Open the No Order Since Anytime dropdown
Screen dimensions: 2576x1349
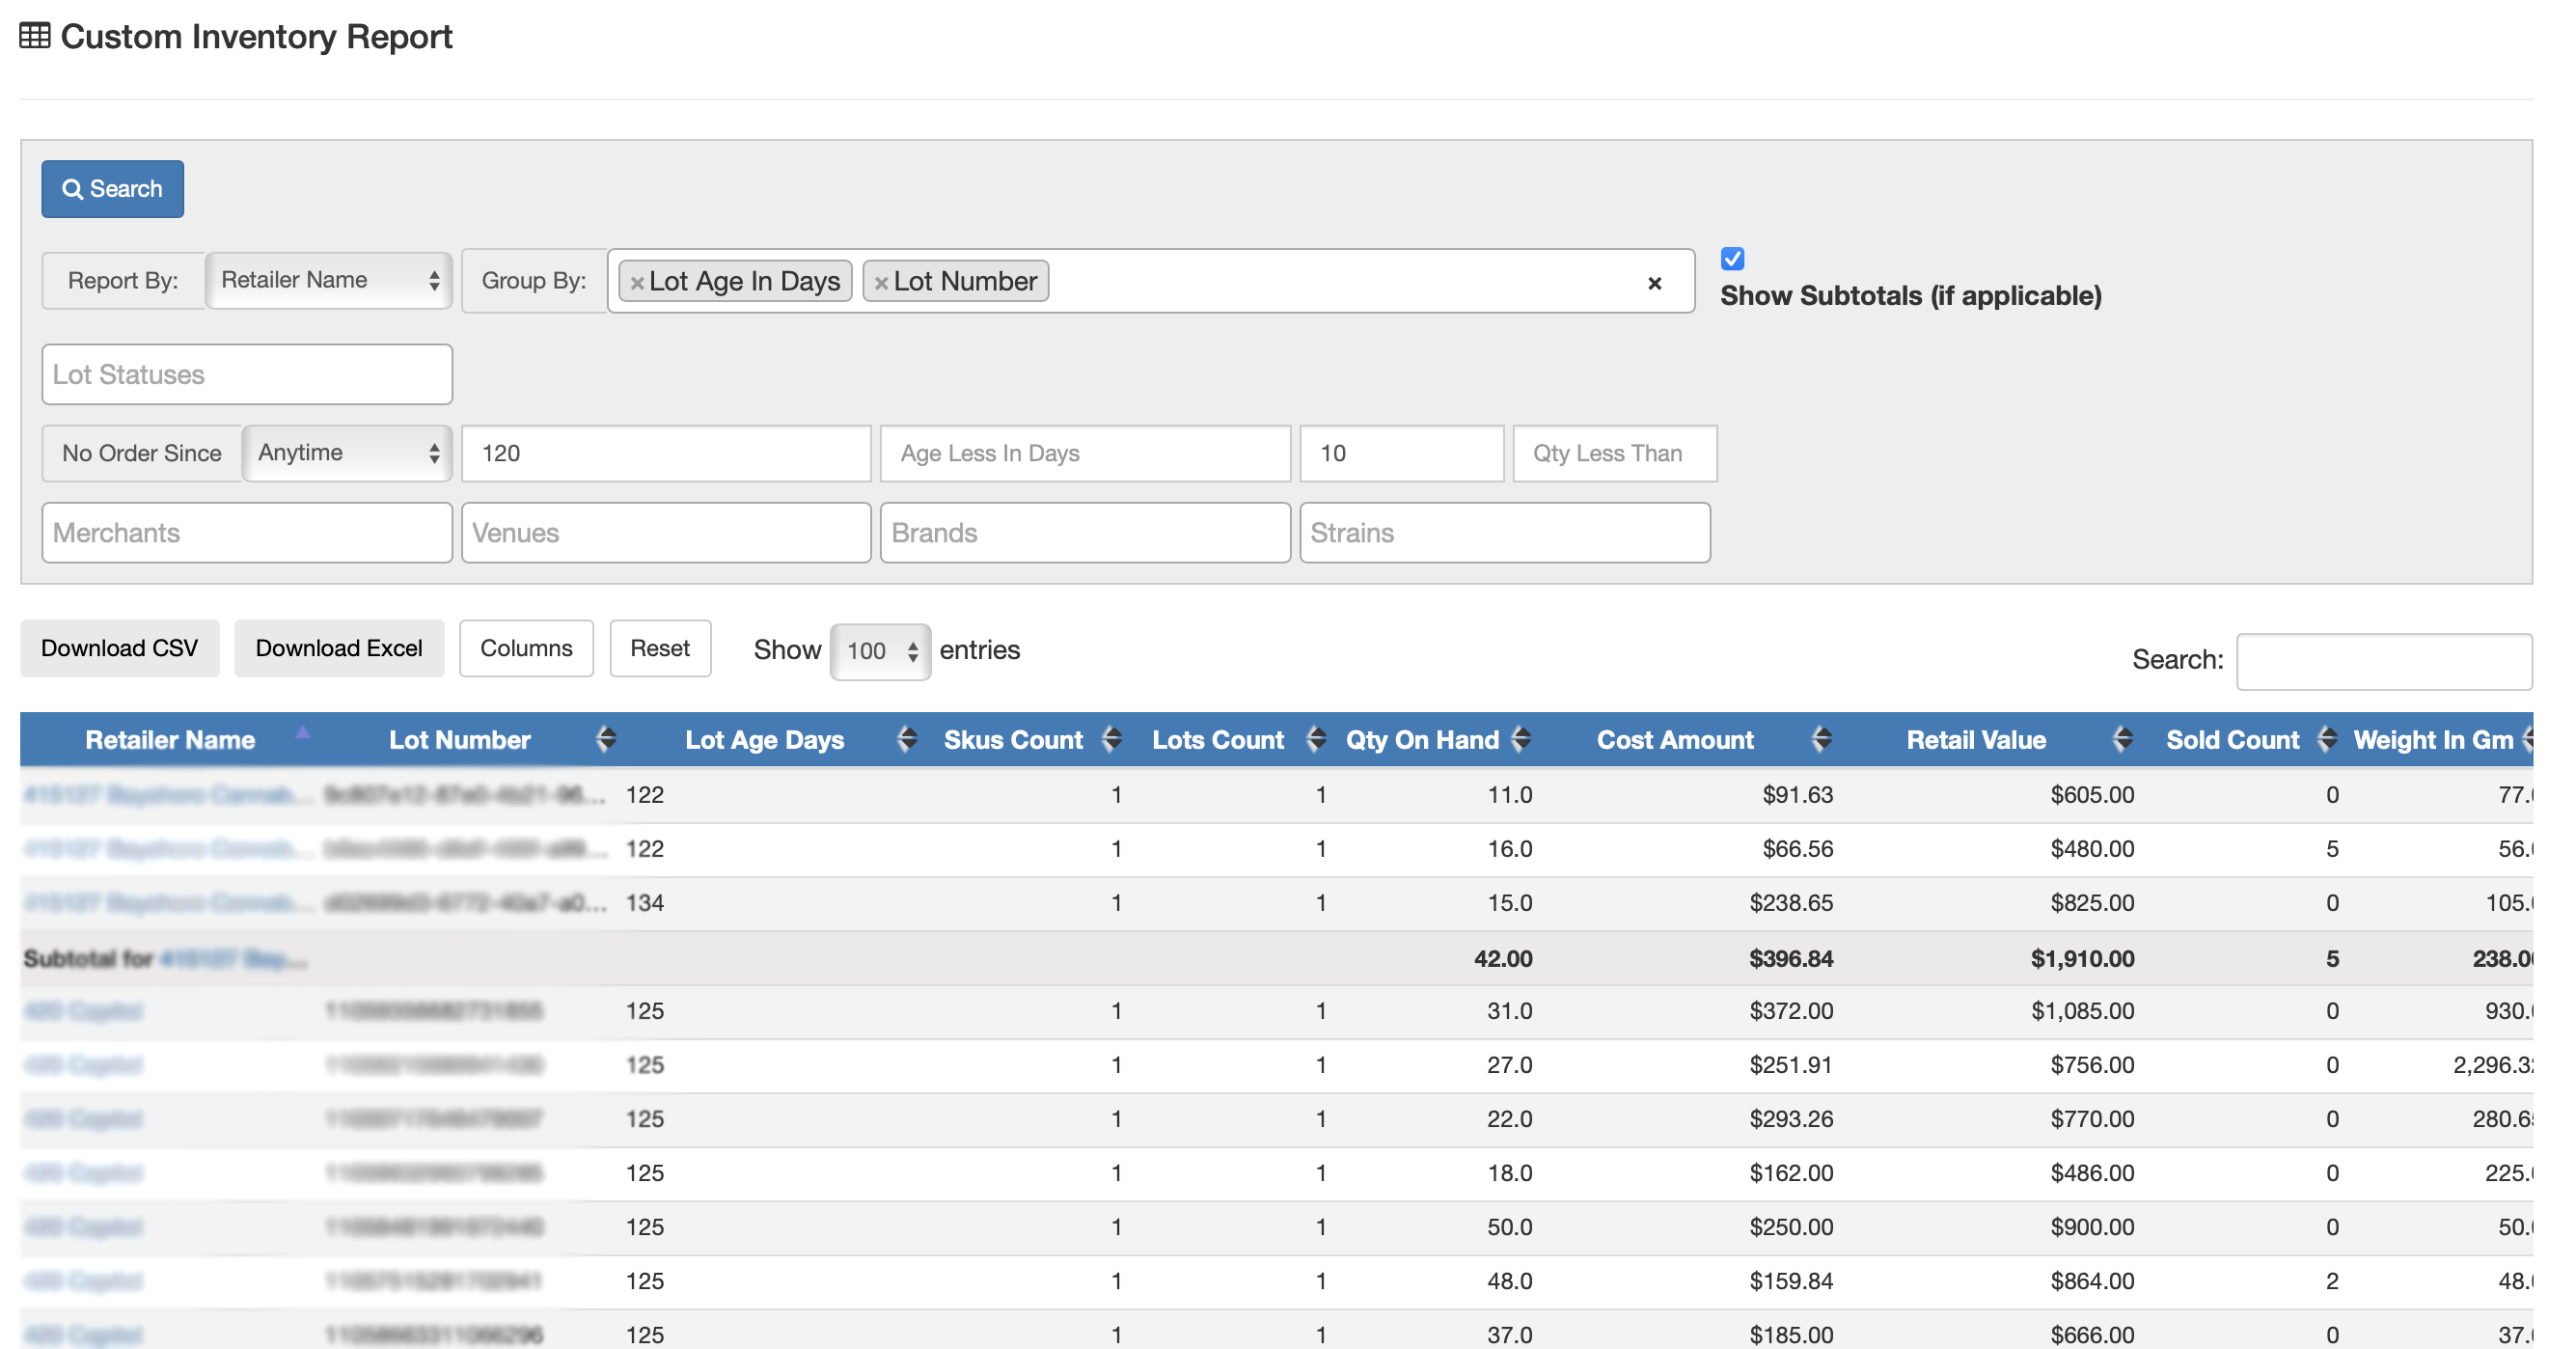[347, 453]
